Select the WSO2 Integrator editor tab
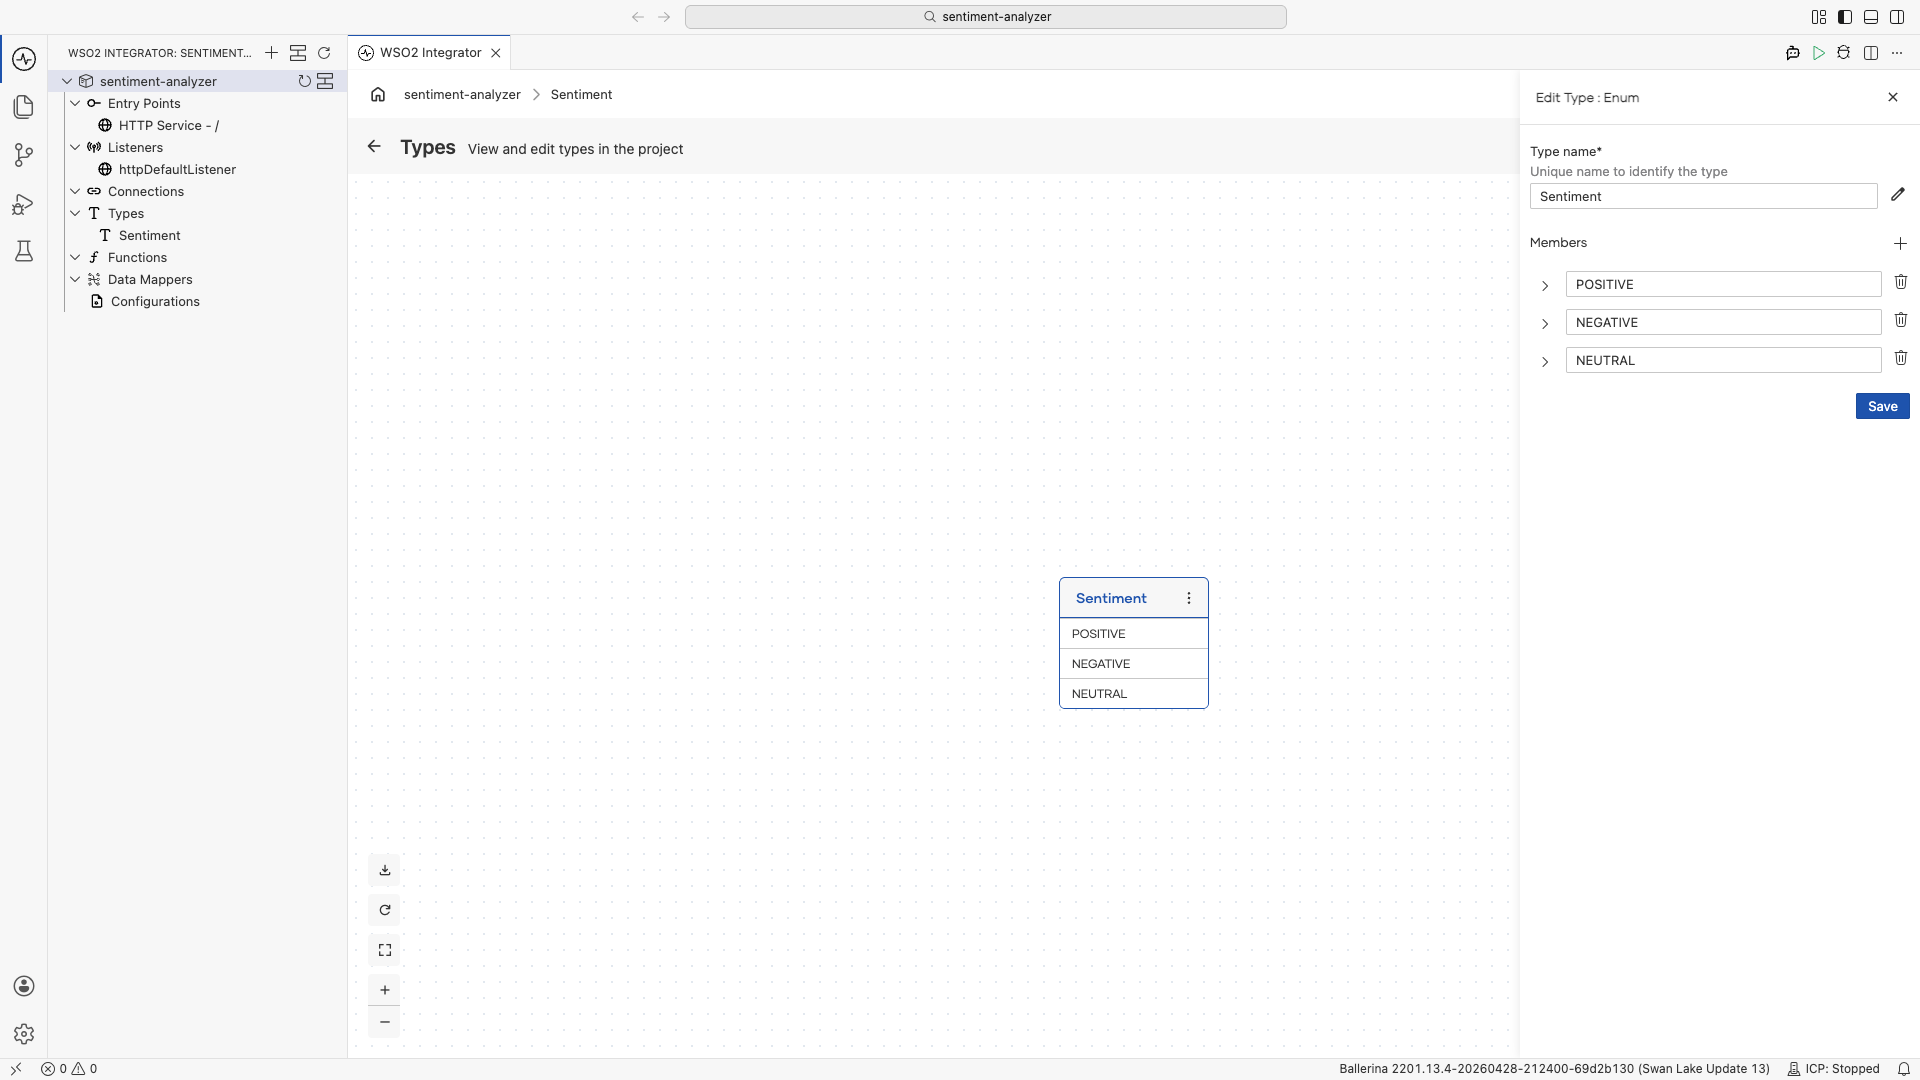This screenshot has height=1080, width=1920. (430, 53)
